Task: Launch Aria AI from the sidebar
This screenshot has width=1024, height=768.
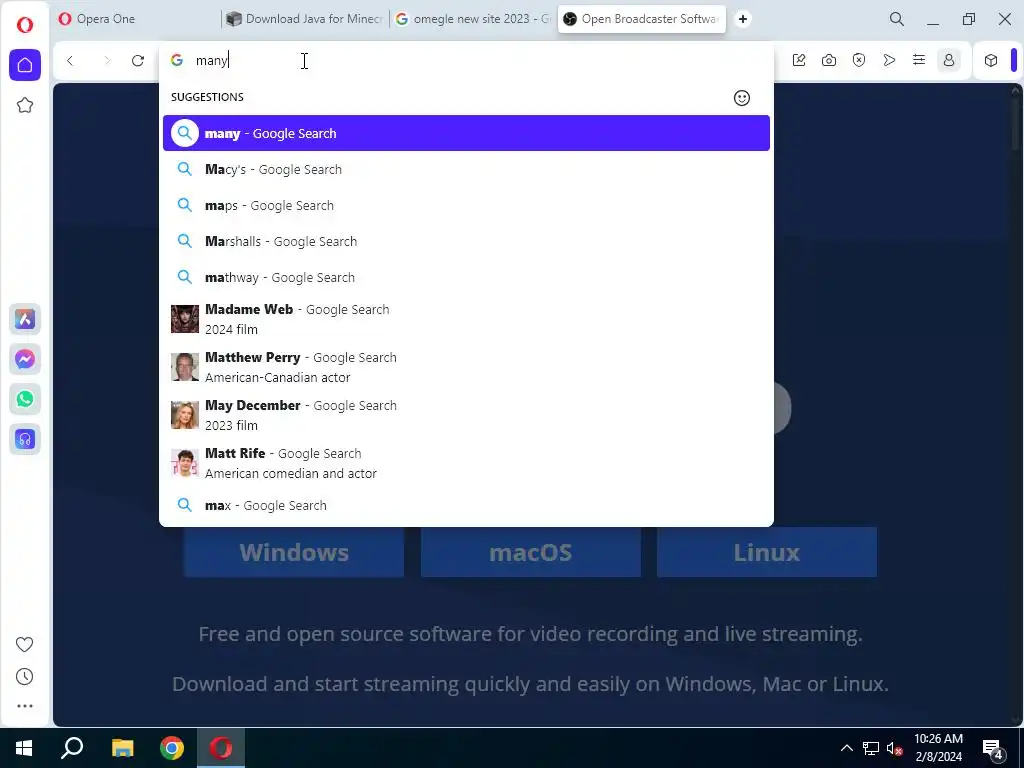Action: pos(25,319)
